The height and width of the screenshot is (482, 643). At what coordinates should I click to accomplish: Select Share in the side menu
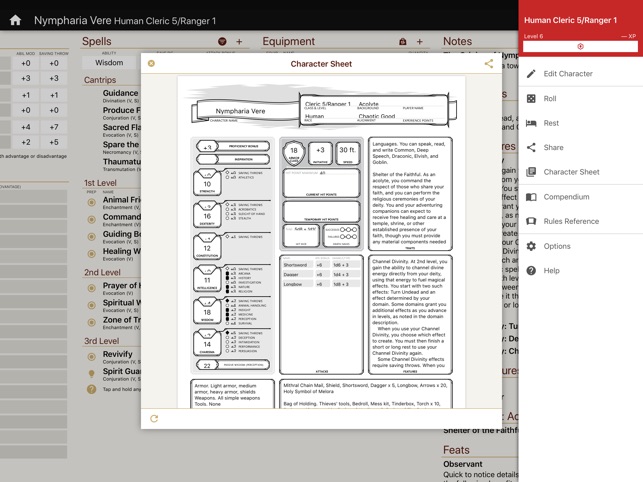[553, 148]
